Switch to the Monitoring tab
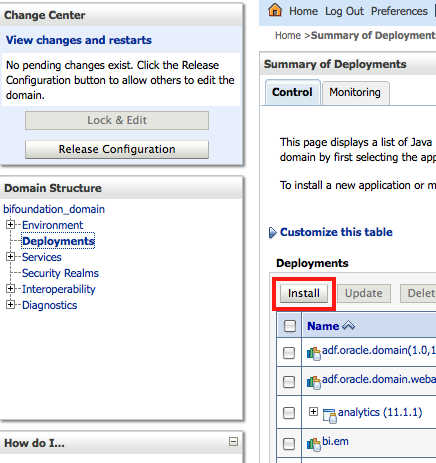Viewport: 436px width, 463px height. pyautogui.click(x=355, y=92)
